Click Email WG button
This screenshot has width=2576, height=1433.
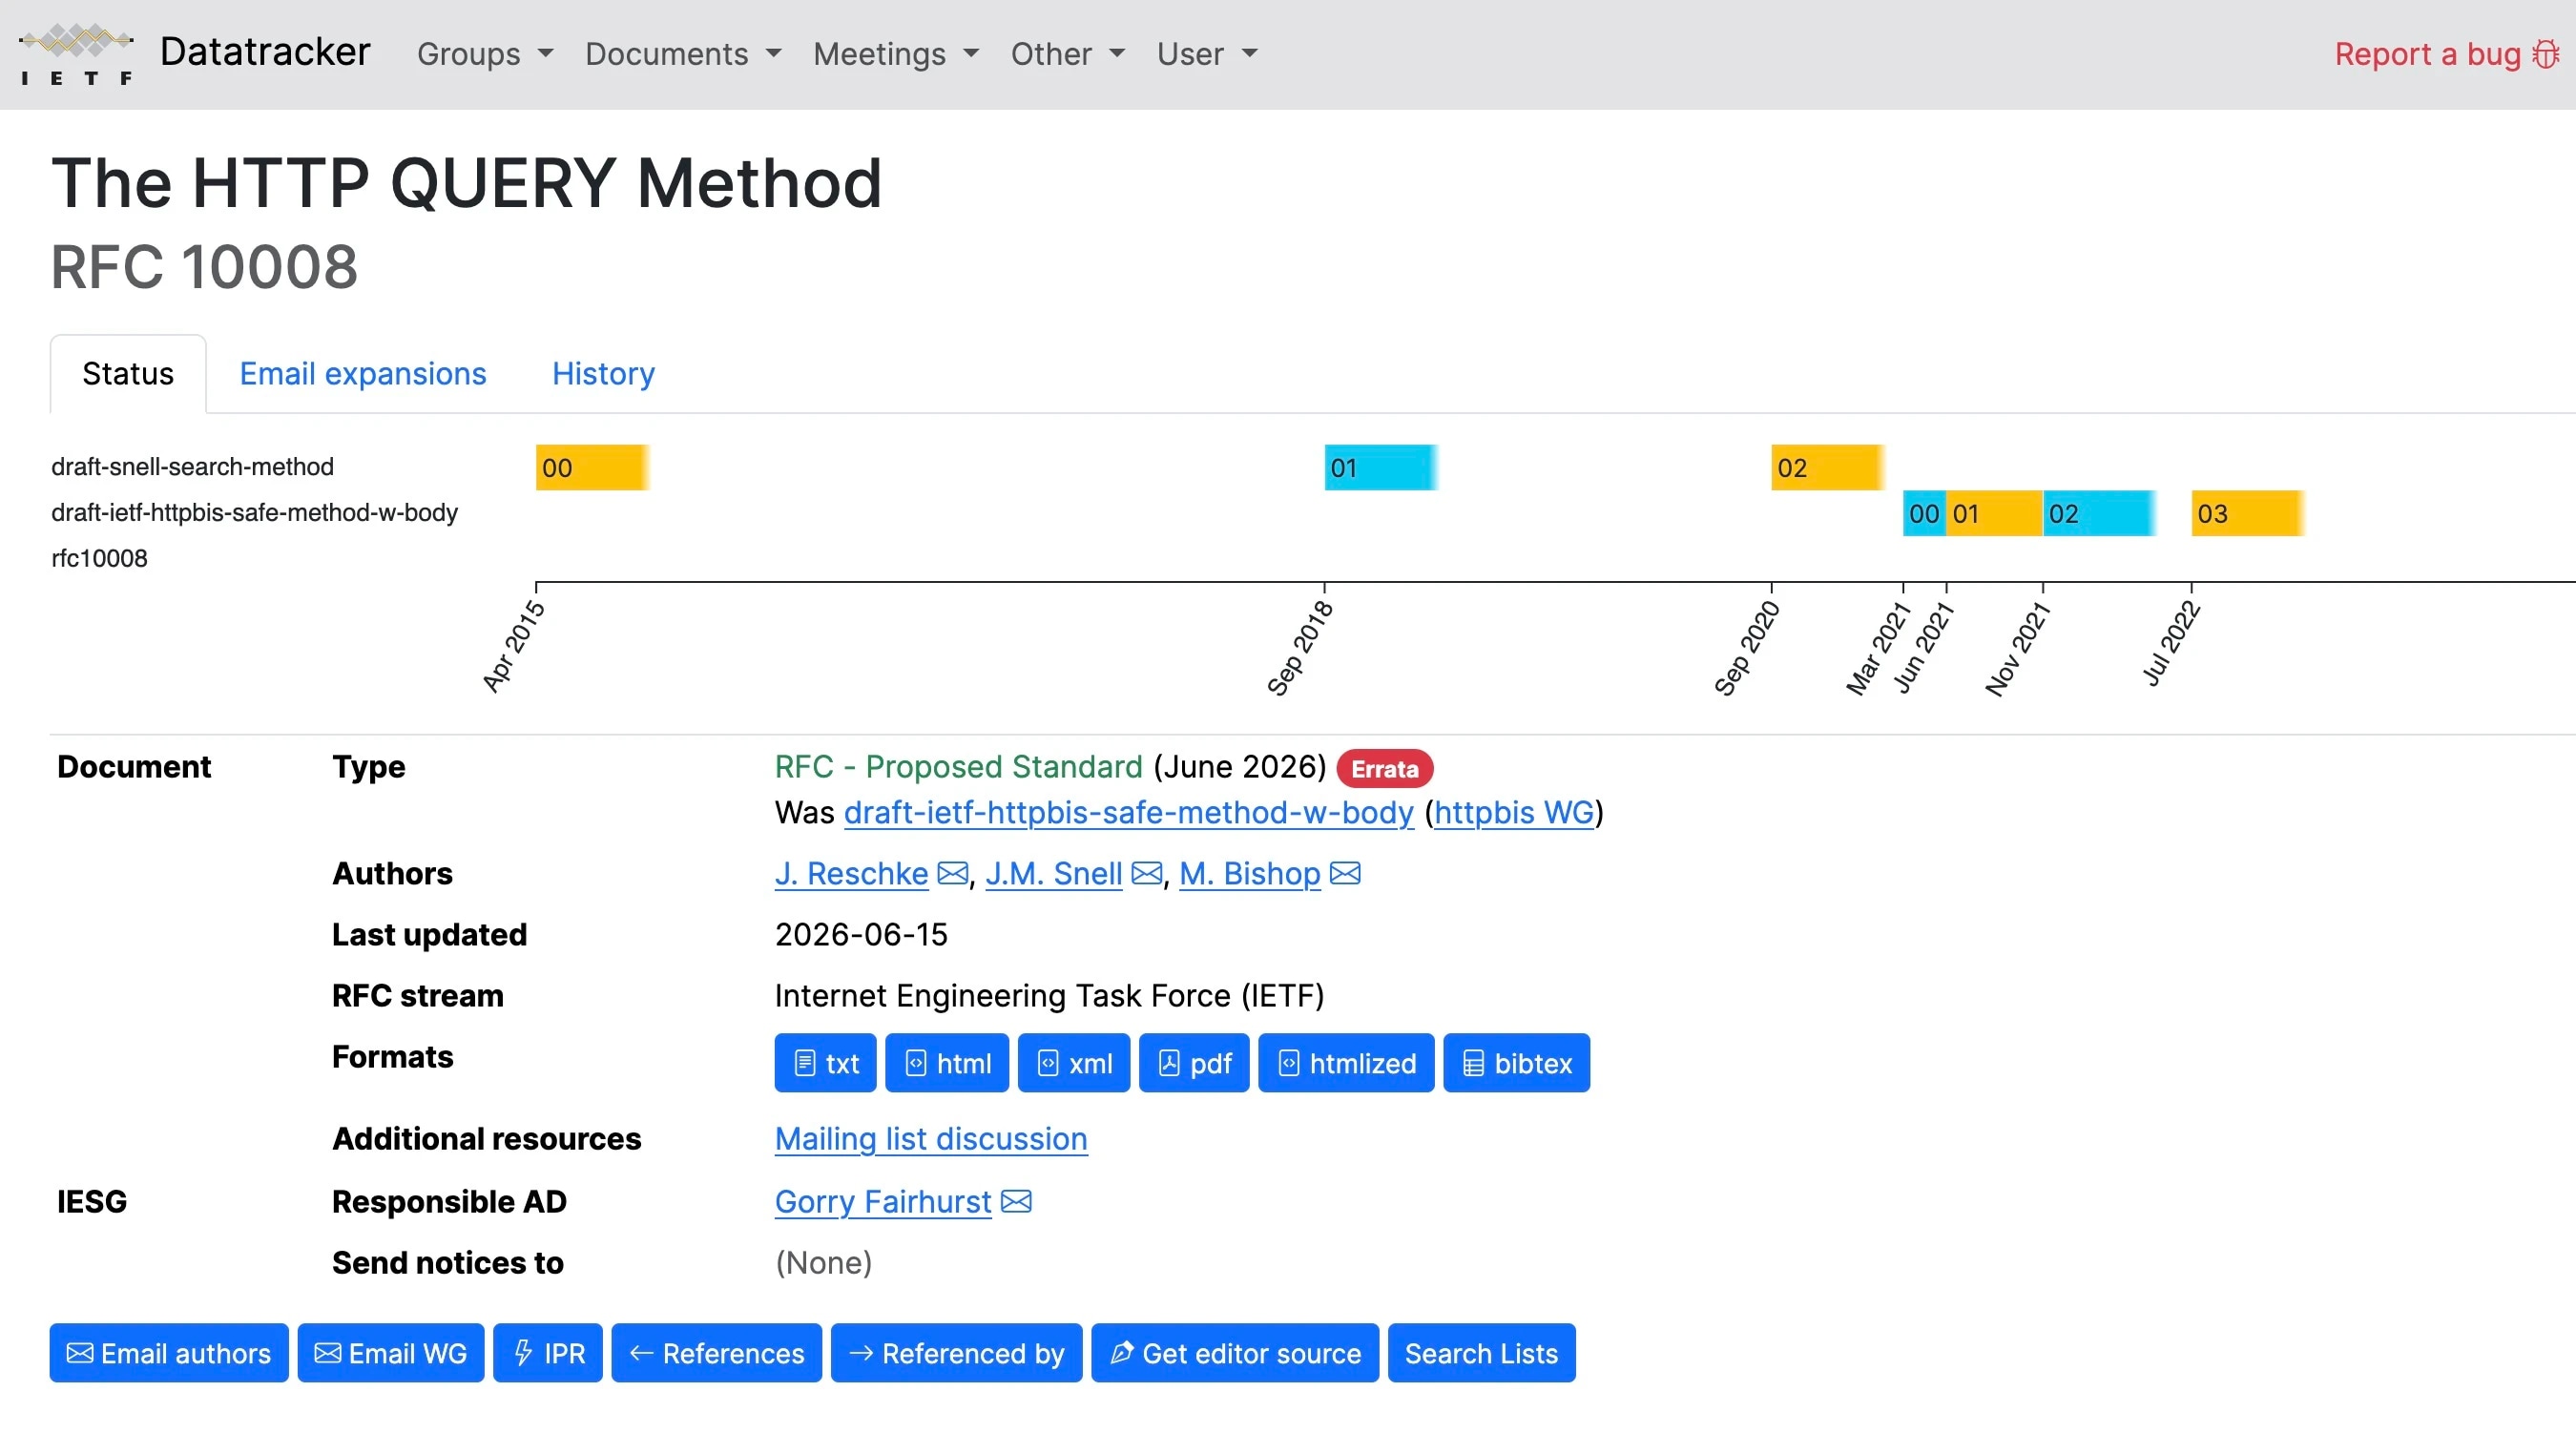pos(391,1353)
